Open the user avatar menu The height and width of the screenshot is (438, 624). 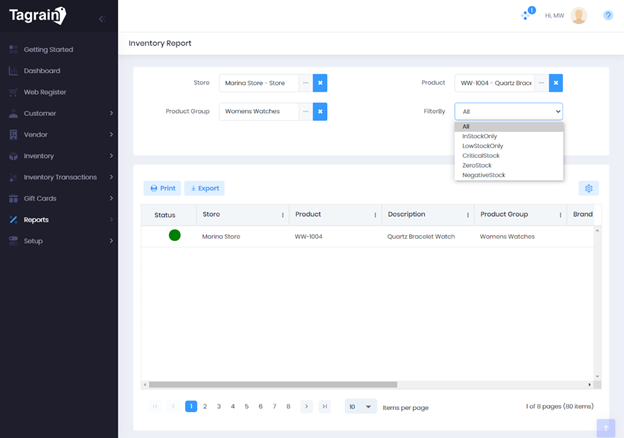click(x=578, y=16)
